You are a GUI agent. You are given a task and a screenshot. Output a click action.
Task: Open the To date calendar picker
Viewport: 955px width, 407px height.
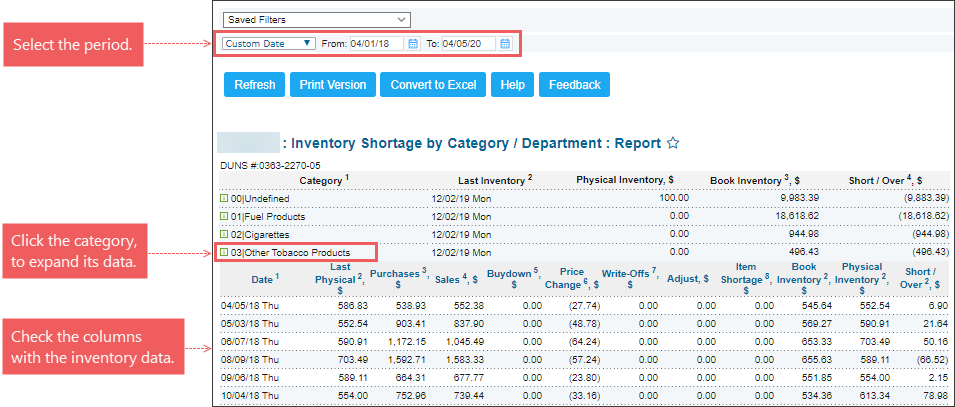pyautogui.click(x=505, y=44)
